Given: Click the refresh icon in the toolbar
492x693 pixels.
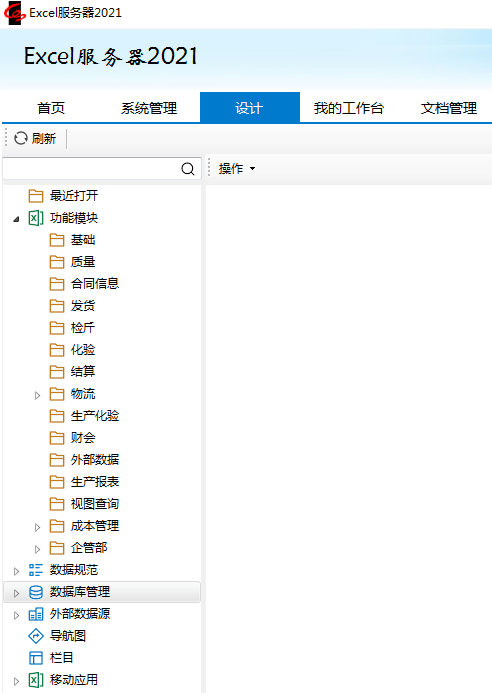Looking at the screenshot, I should coord(20,138).
